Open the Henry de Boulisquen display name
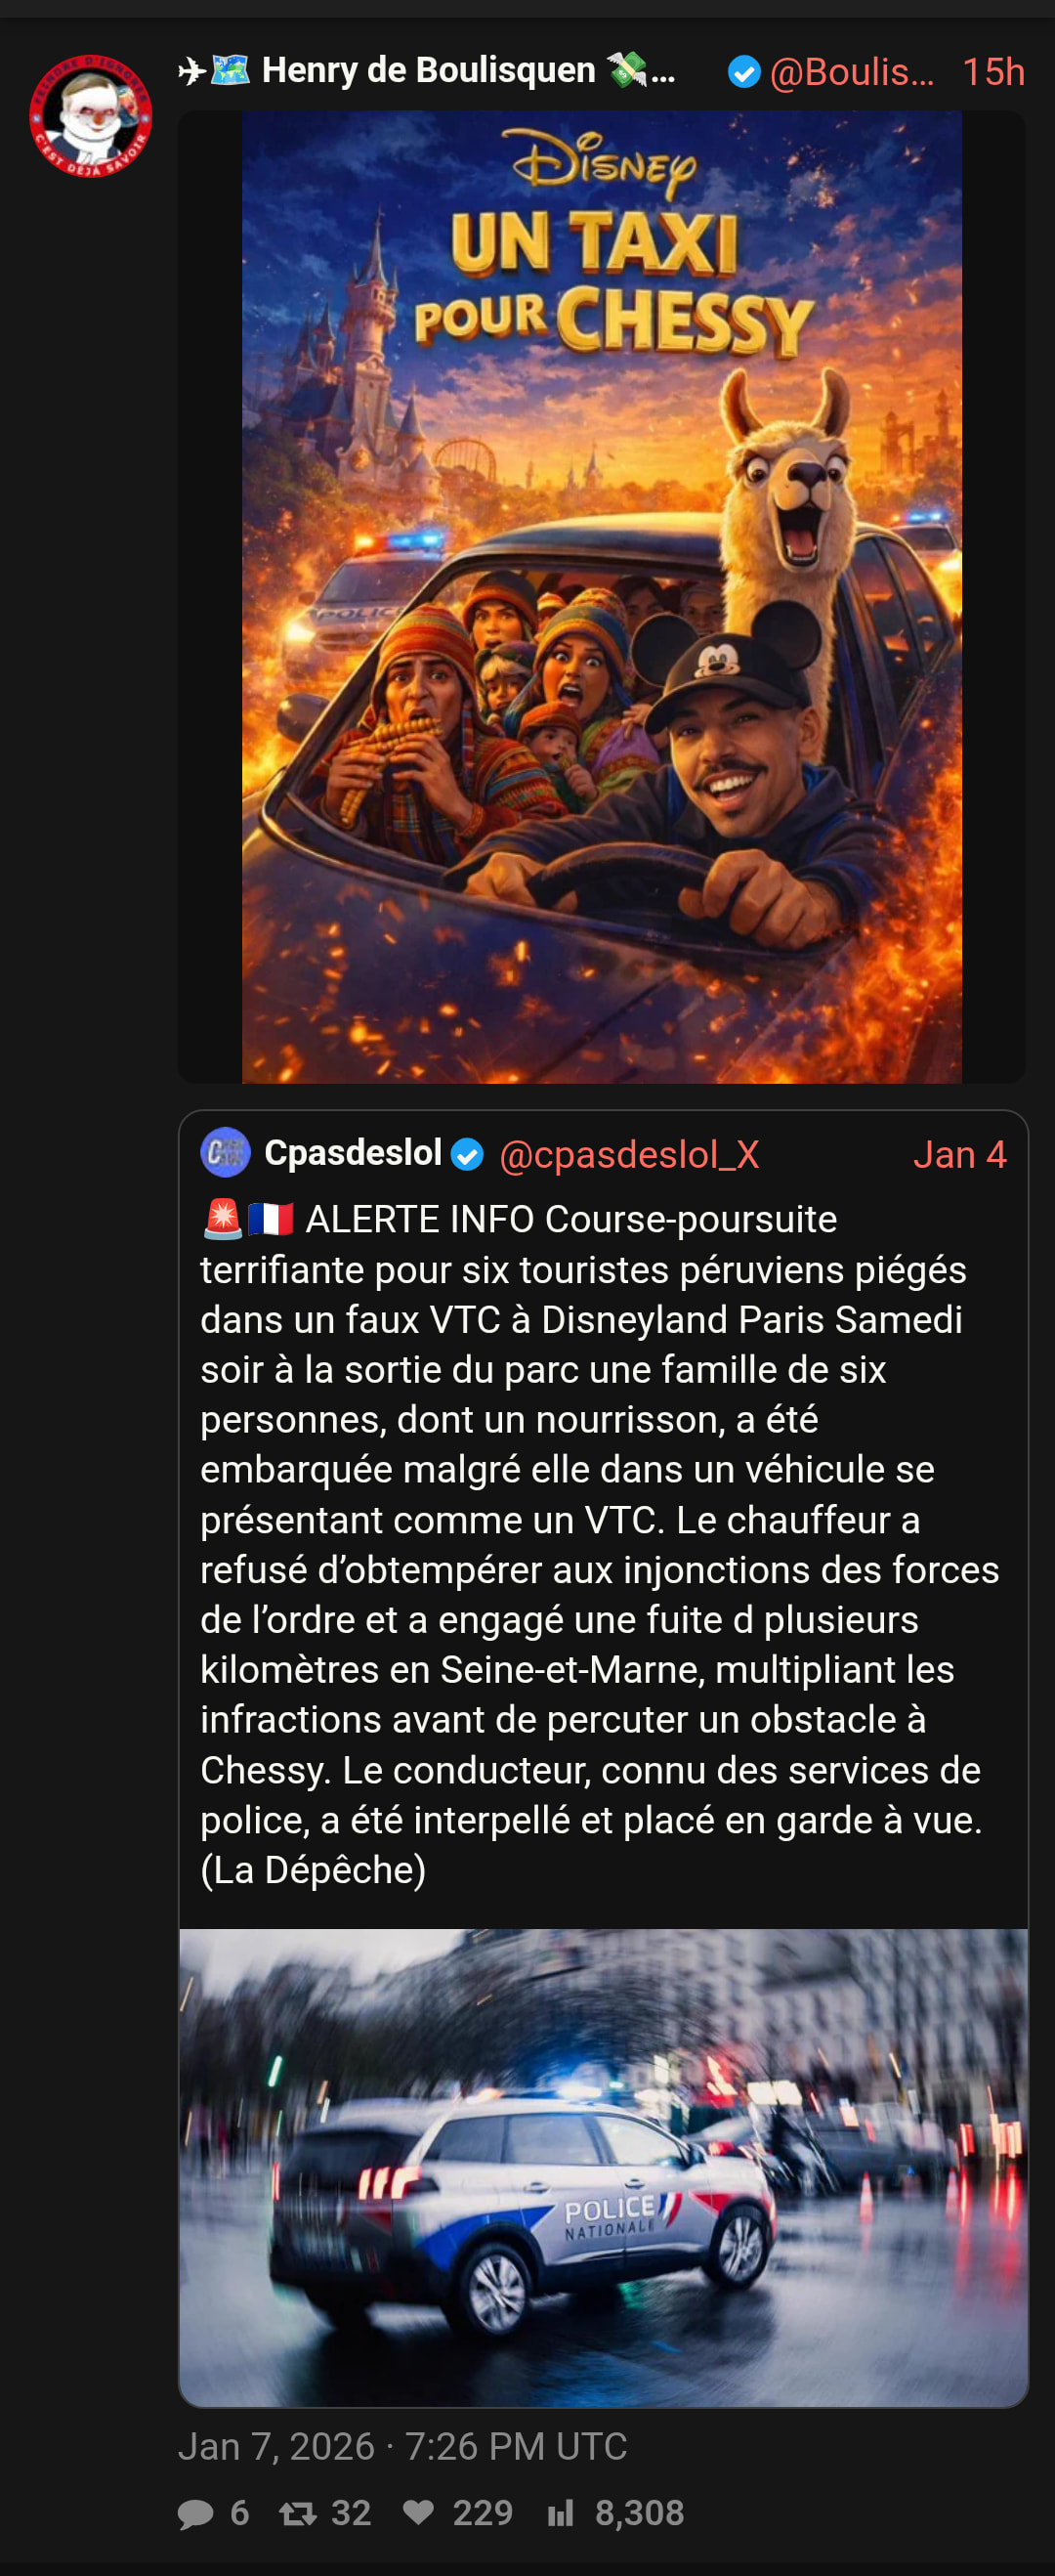 427,71
